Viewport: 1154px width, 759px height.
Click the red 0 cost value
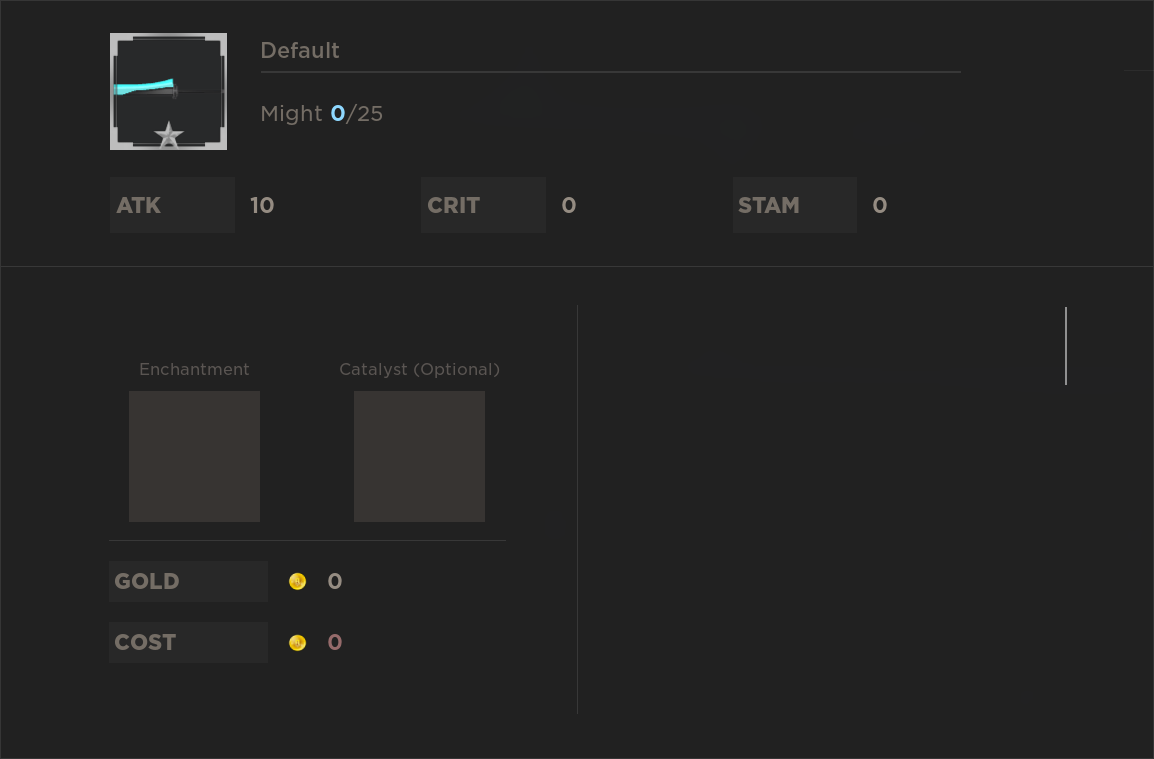click(335, 642)
